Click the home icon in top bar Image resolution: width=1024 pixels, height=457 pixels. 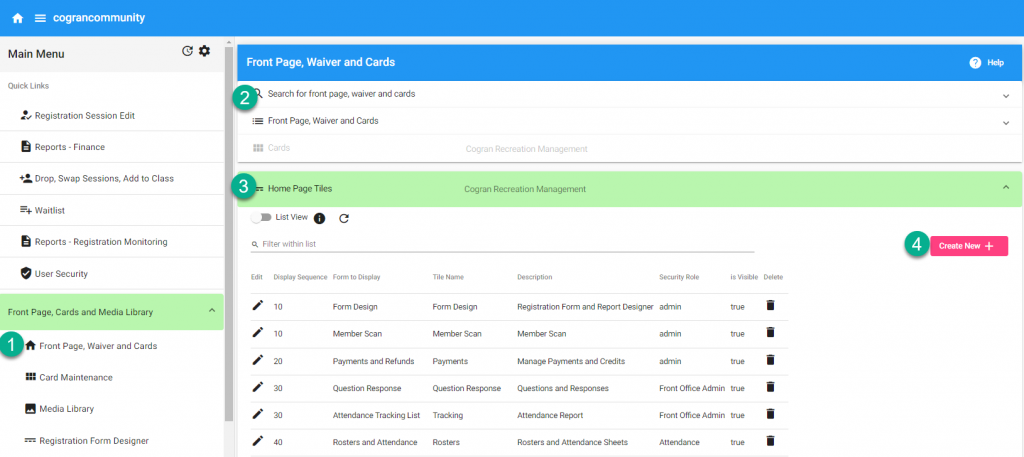[x=17, y=18]
